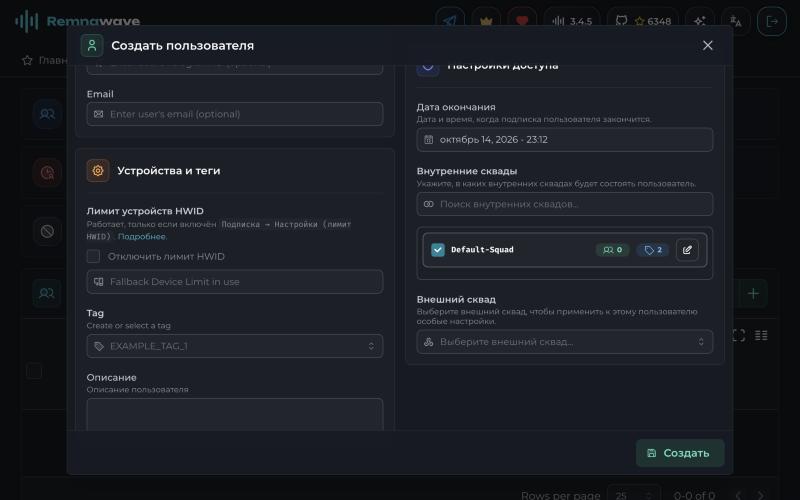
Task: Click the density rows icon in background table
Action: pos(761,335)
